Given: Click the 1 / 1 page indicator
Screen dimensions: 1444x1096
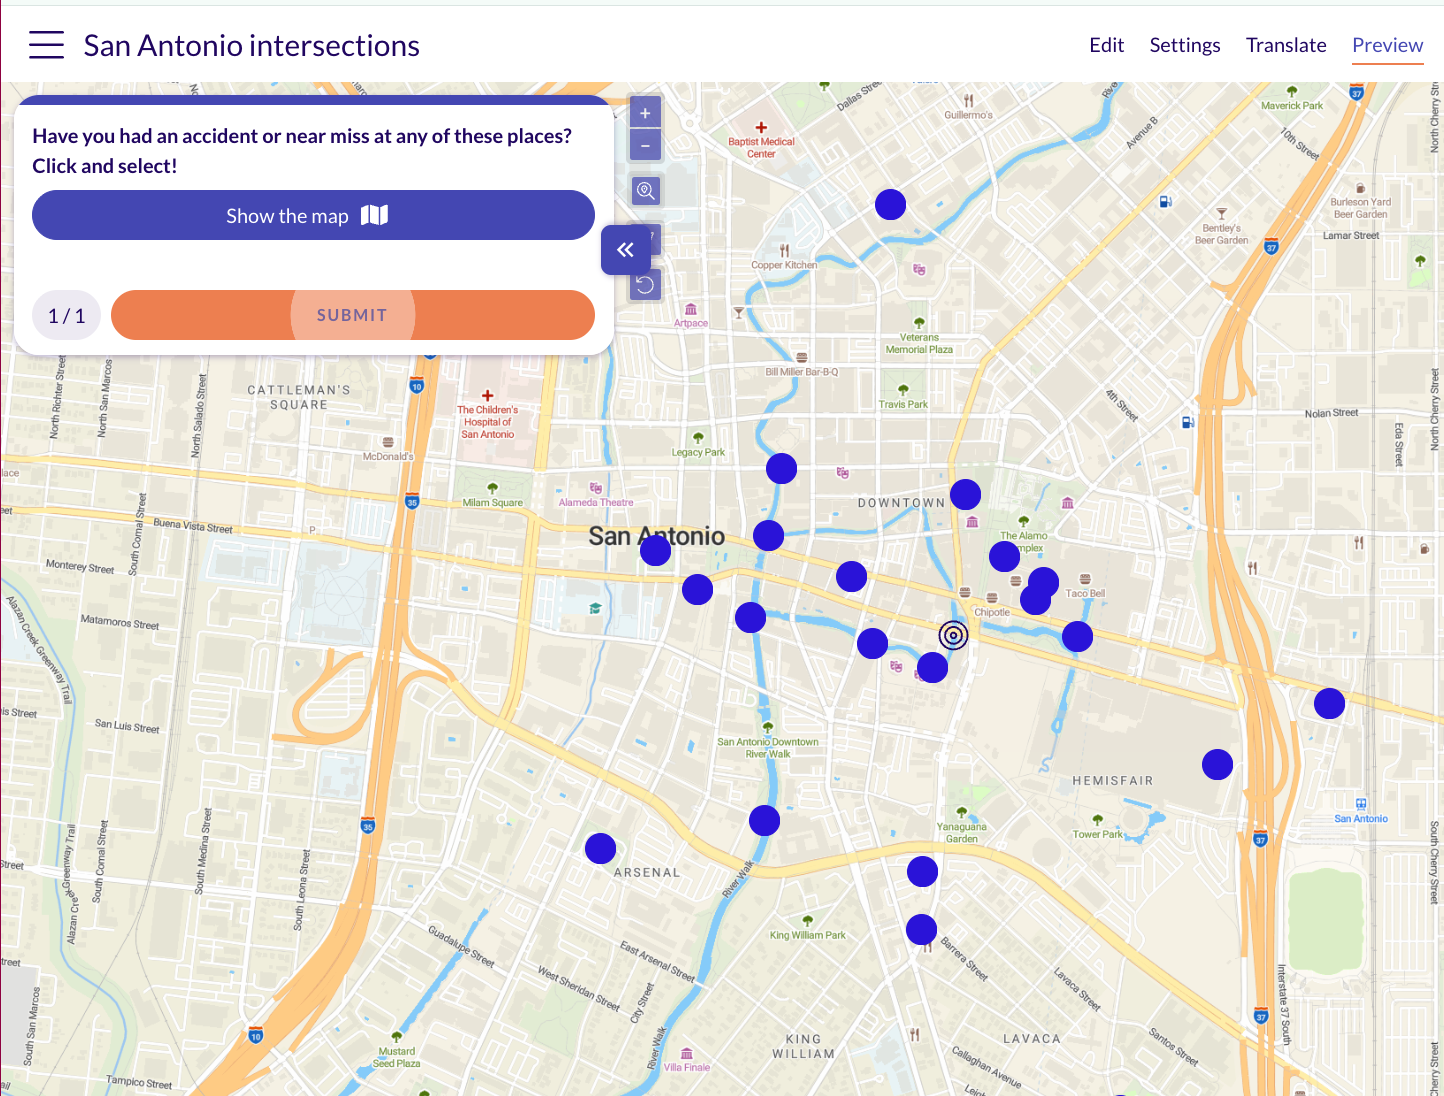Looking at the screenshot, I should tap(67, 316).
